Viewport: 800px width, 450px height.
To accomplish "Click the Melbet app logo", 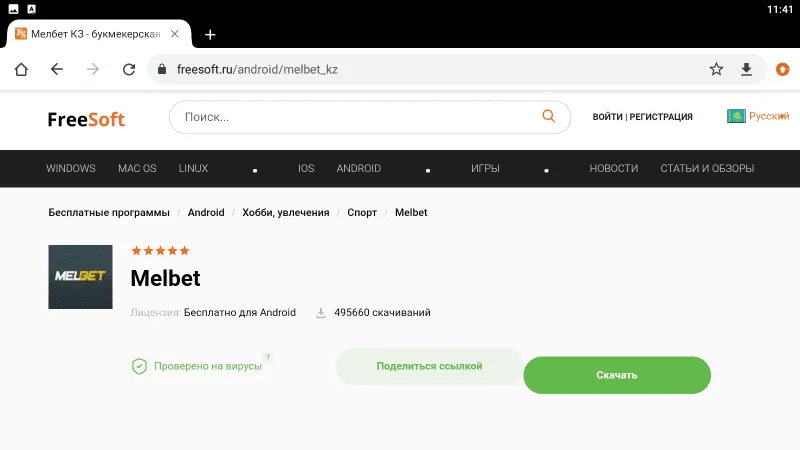I will (x=81, y=276).
